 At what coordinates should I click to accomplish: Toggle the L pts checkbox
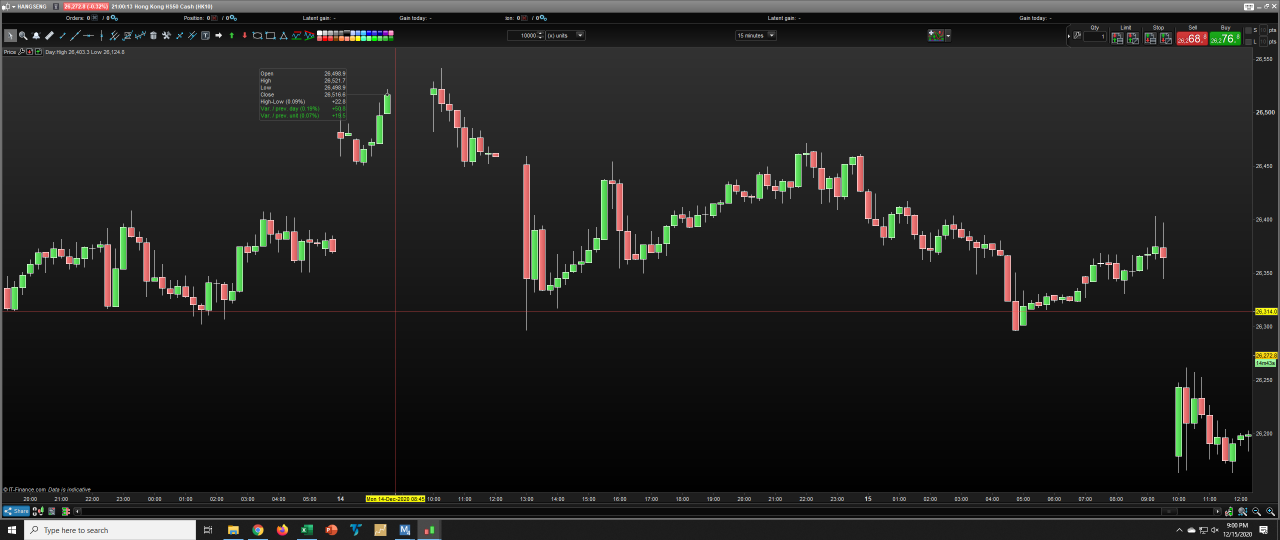pyautogui.click(x=1248, y=42)
